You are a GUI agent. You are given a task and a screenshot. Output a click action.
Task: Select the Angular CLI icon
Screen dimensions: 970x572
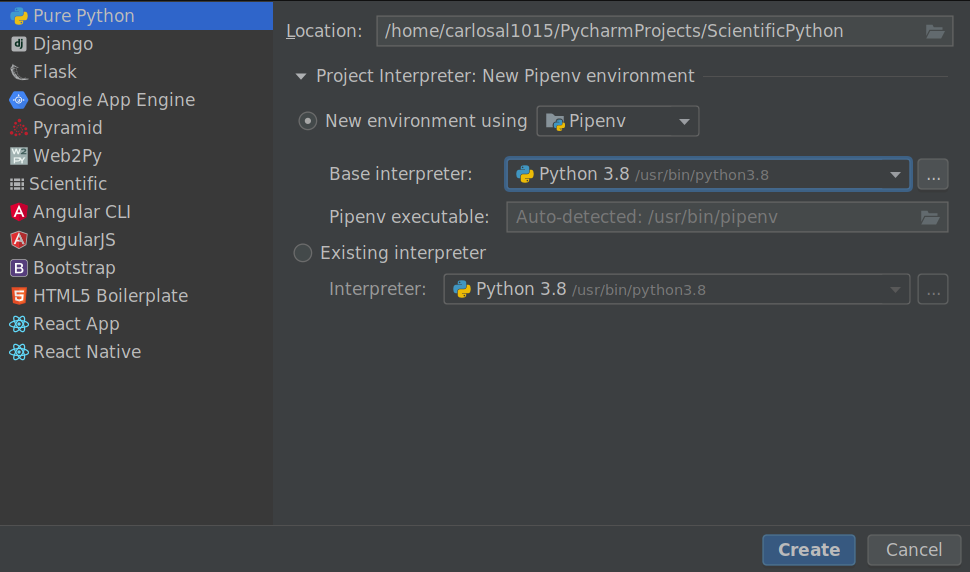[19, 212]
